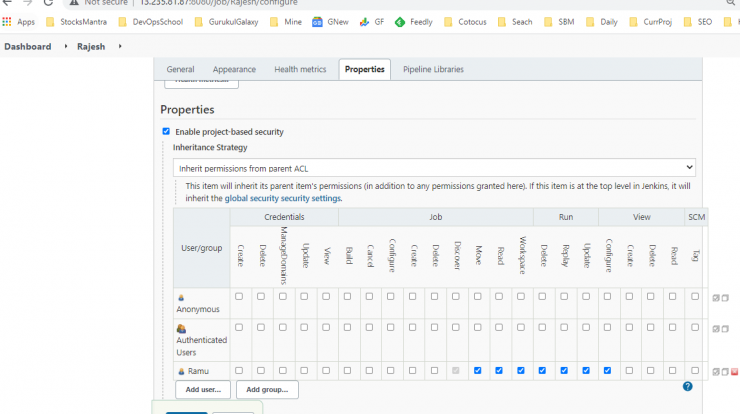Click the Authenticated Users group icon
The width and height of the screenshot is (740, 414).
(x=181, y=329)
